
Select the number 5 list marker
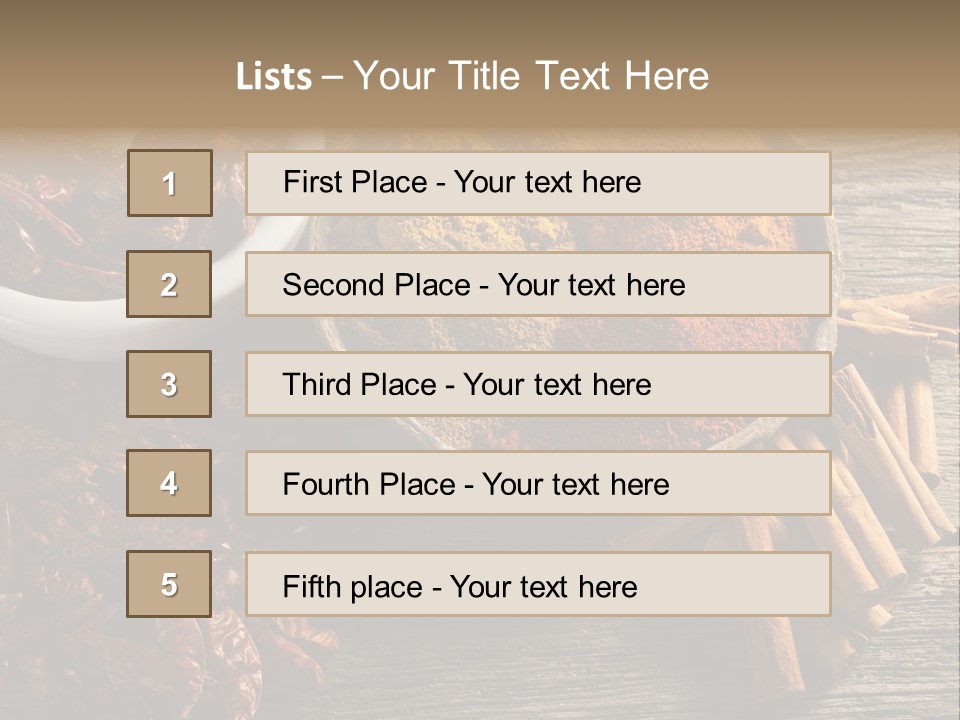tap(169, 584)
